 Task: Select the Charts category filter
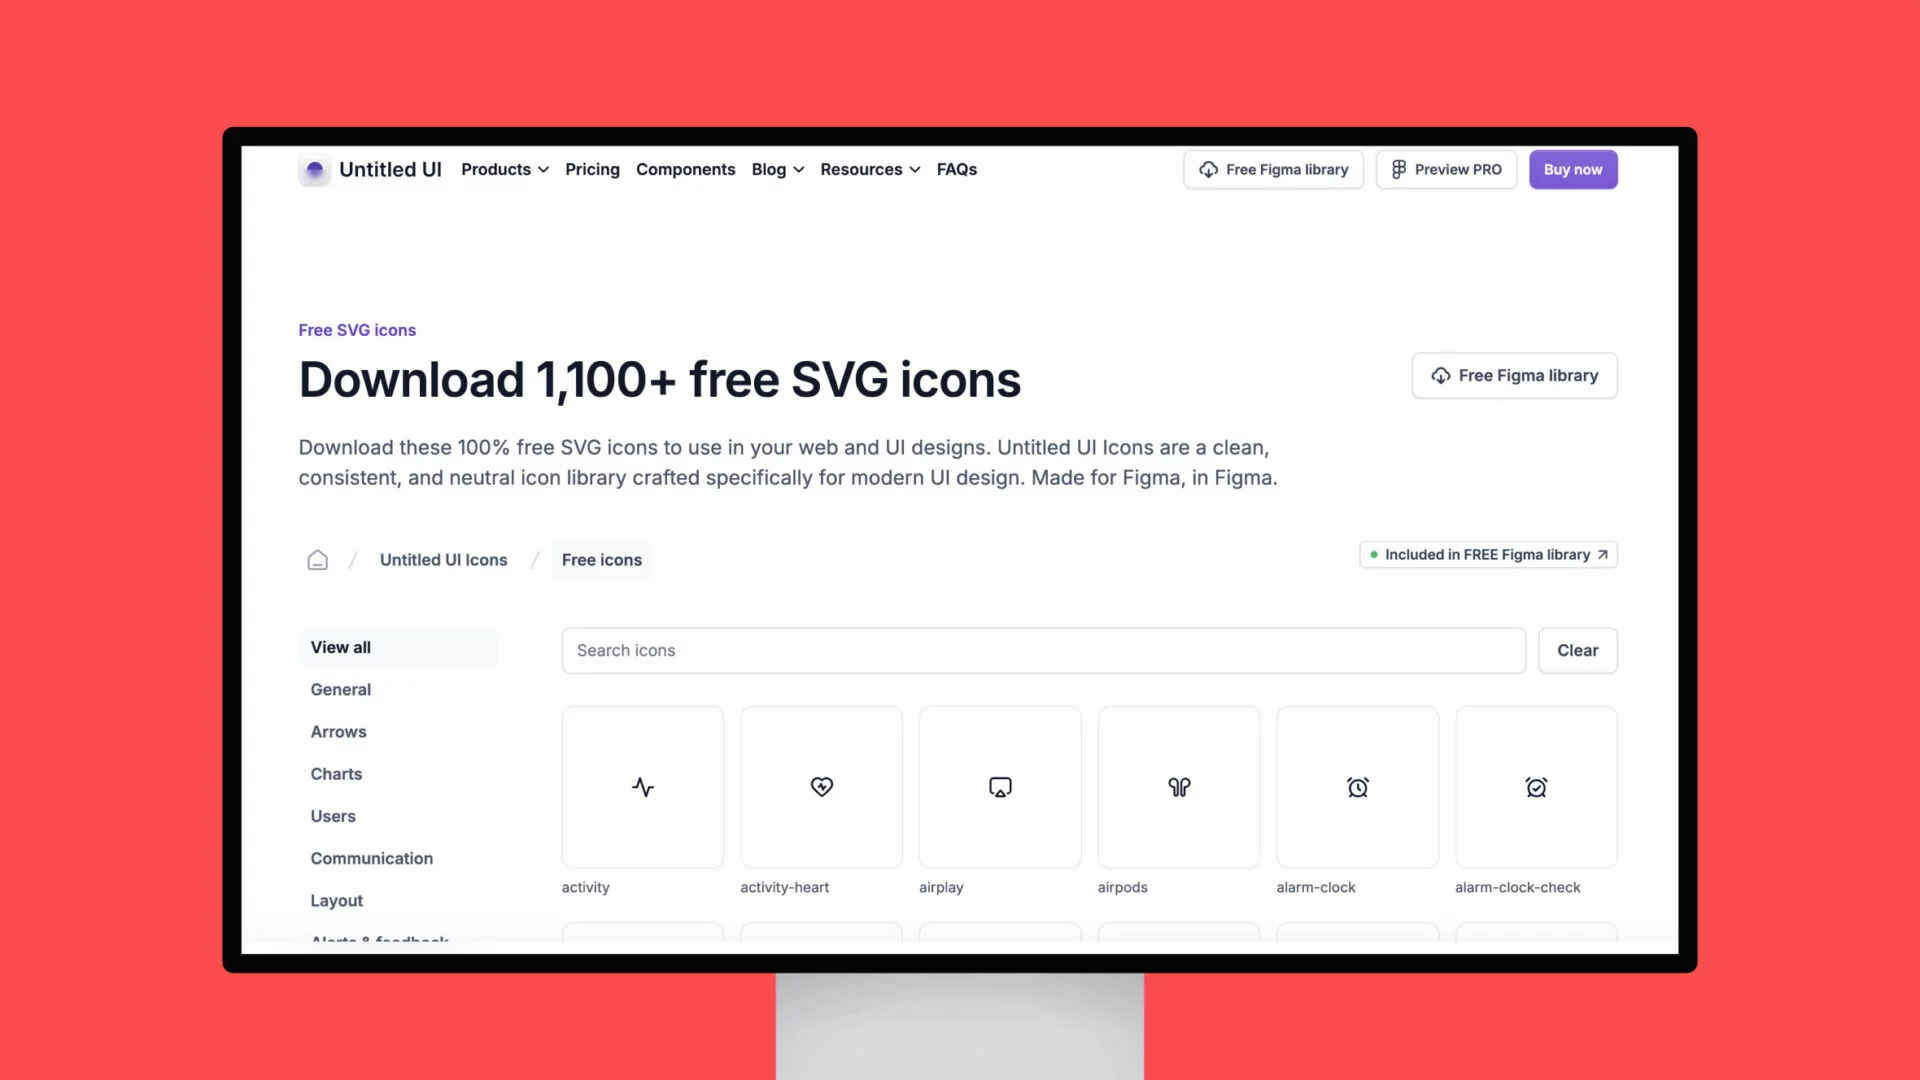(x=336, y=774)
